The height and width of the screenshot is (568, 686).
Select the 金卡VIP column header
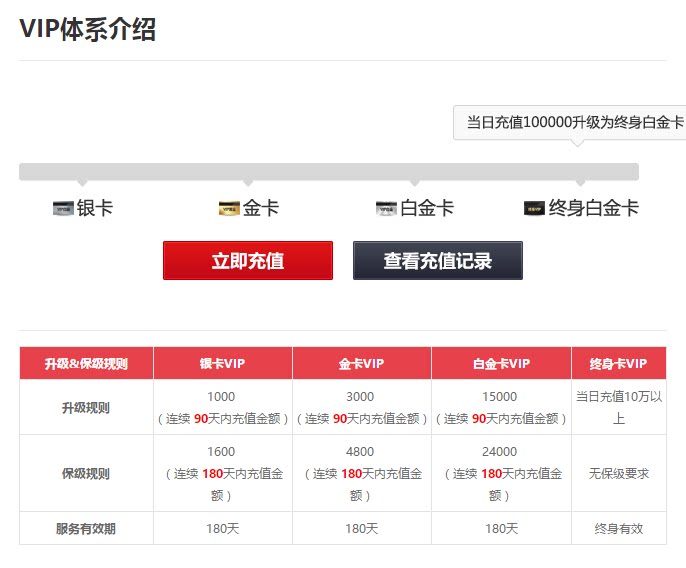pyautogui.click(x=361, y=363)
